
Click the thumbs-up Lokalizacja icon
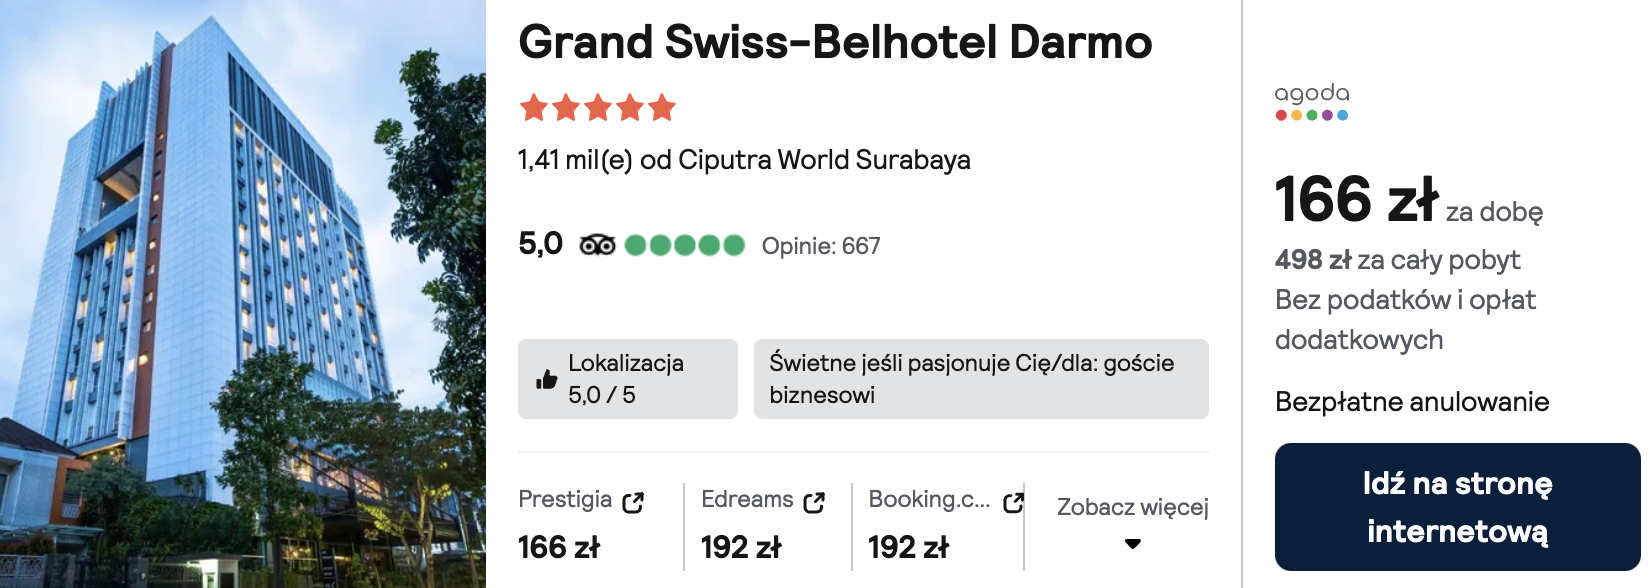coord(546,379)
